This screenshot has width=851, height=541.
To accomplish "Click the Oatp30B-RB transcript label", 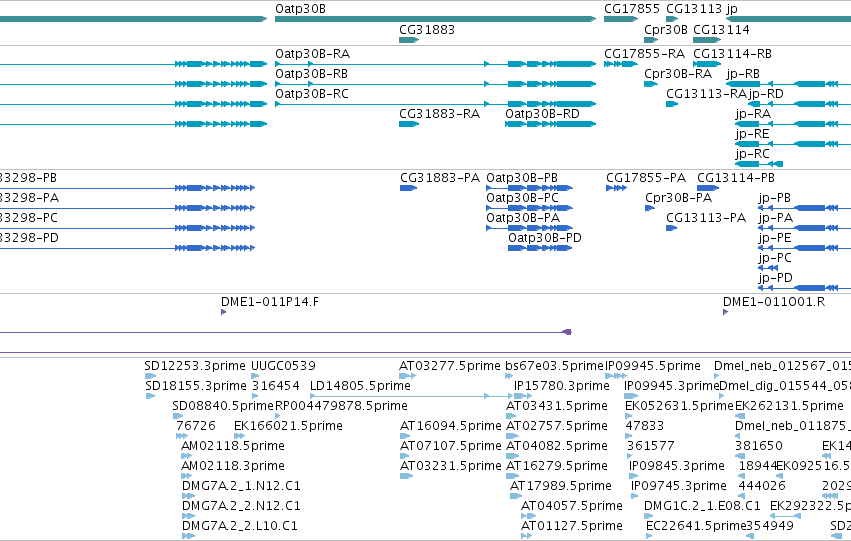I will coord(312,74).
